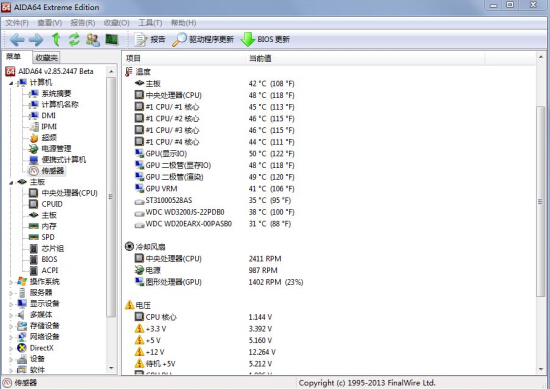Refresh using the green circular arrows icon
The image size is (550, 389).
pos(74,40)
